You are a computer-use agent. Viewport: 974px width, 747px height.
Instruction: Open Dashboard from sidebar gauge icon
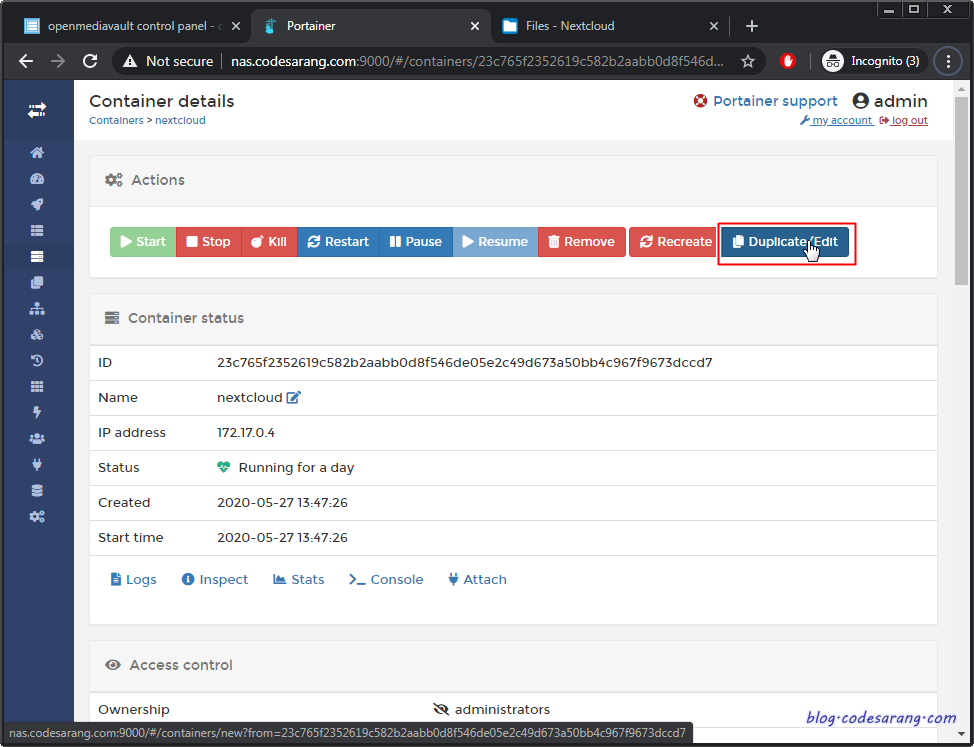(x=37, y=179)
